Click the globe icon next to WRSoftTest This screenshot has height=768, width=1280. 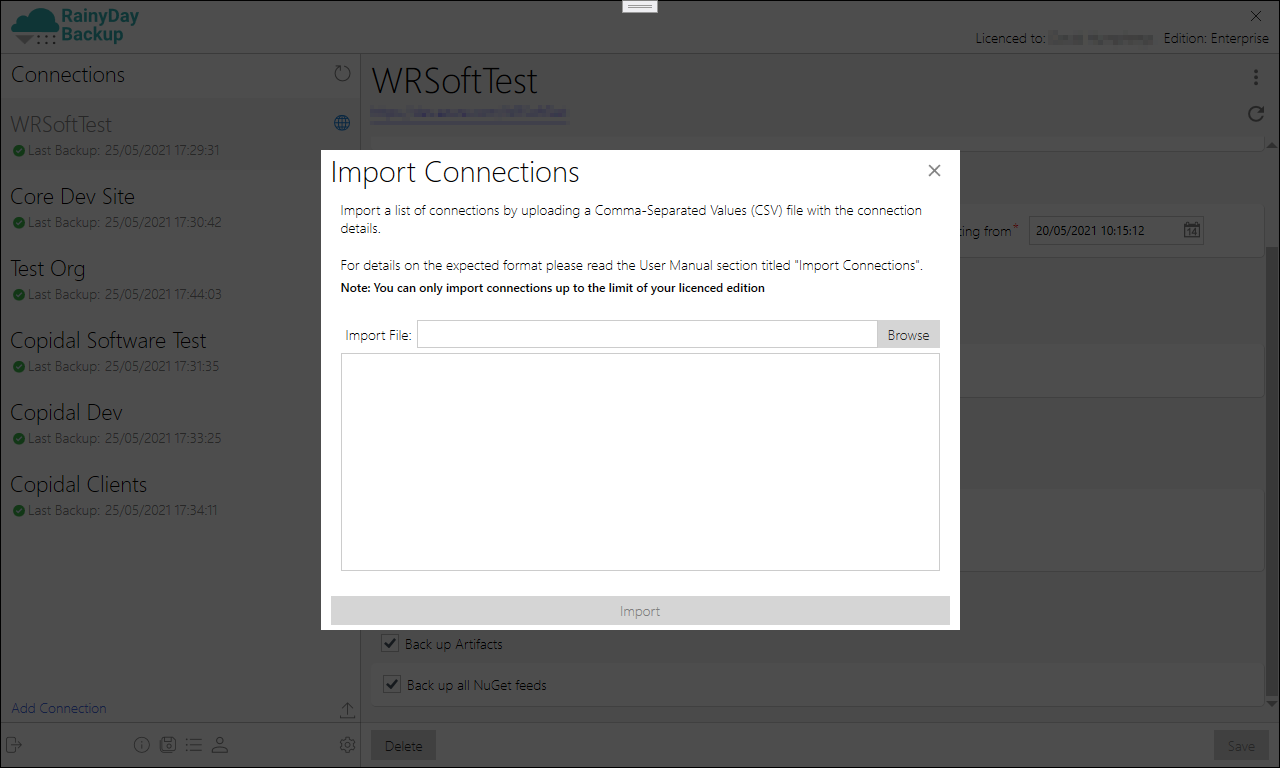tap(342, 123)
